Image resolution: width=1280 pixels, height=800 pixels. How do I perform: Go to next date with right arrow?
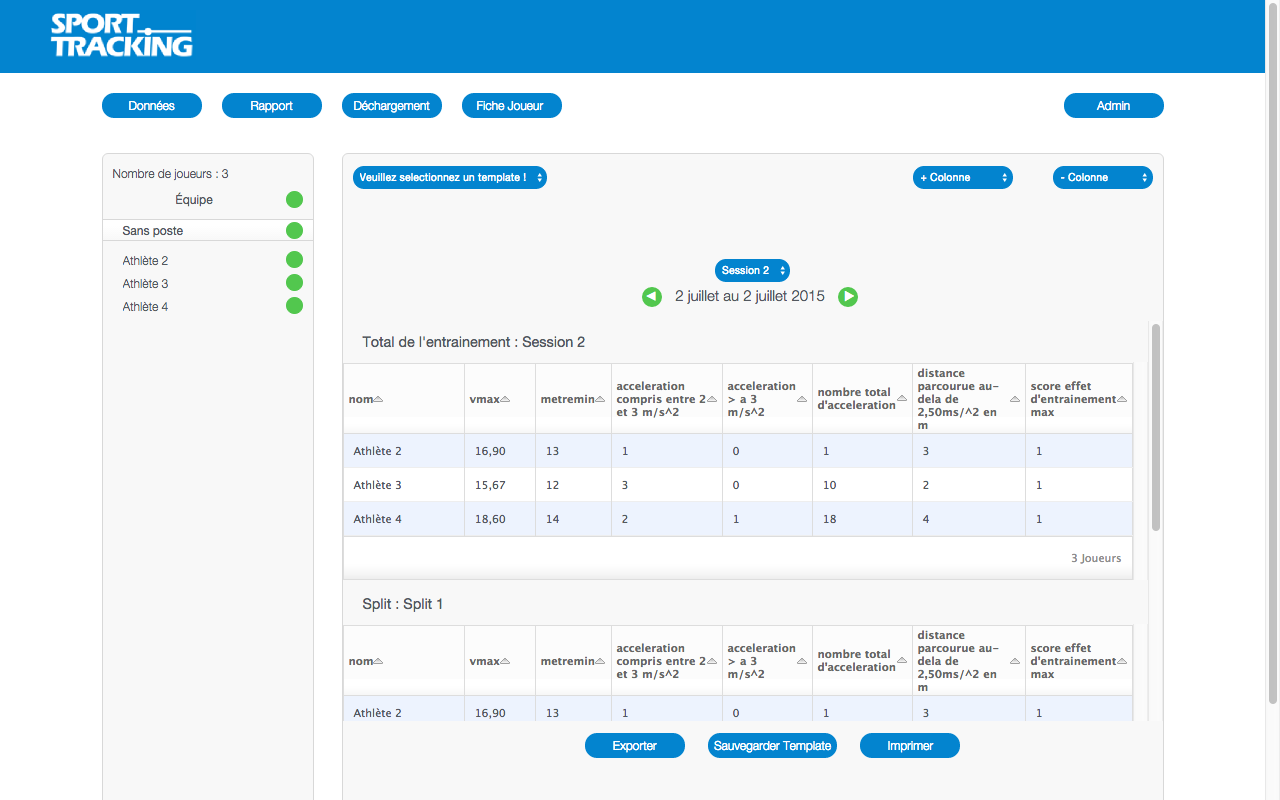click(848, 297)
